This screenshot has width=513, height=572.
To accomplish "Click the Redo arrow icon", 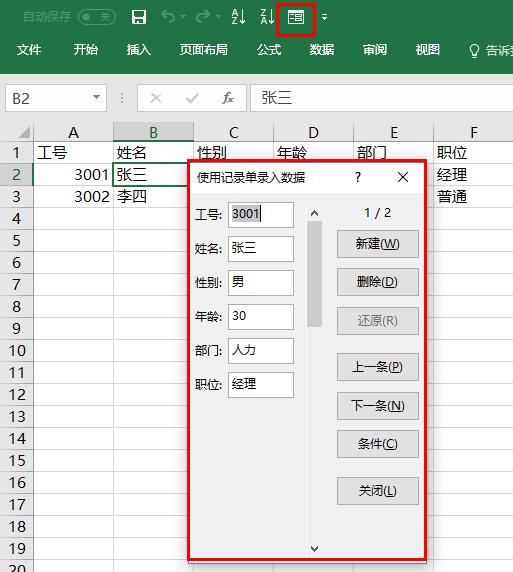I will (202, 16).
